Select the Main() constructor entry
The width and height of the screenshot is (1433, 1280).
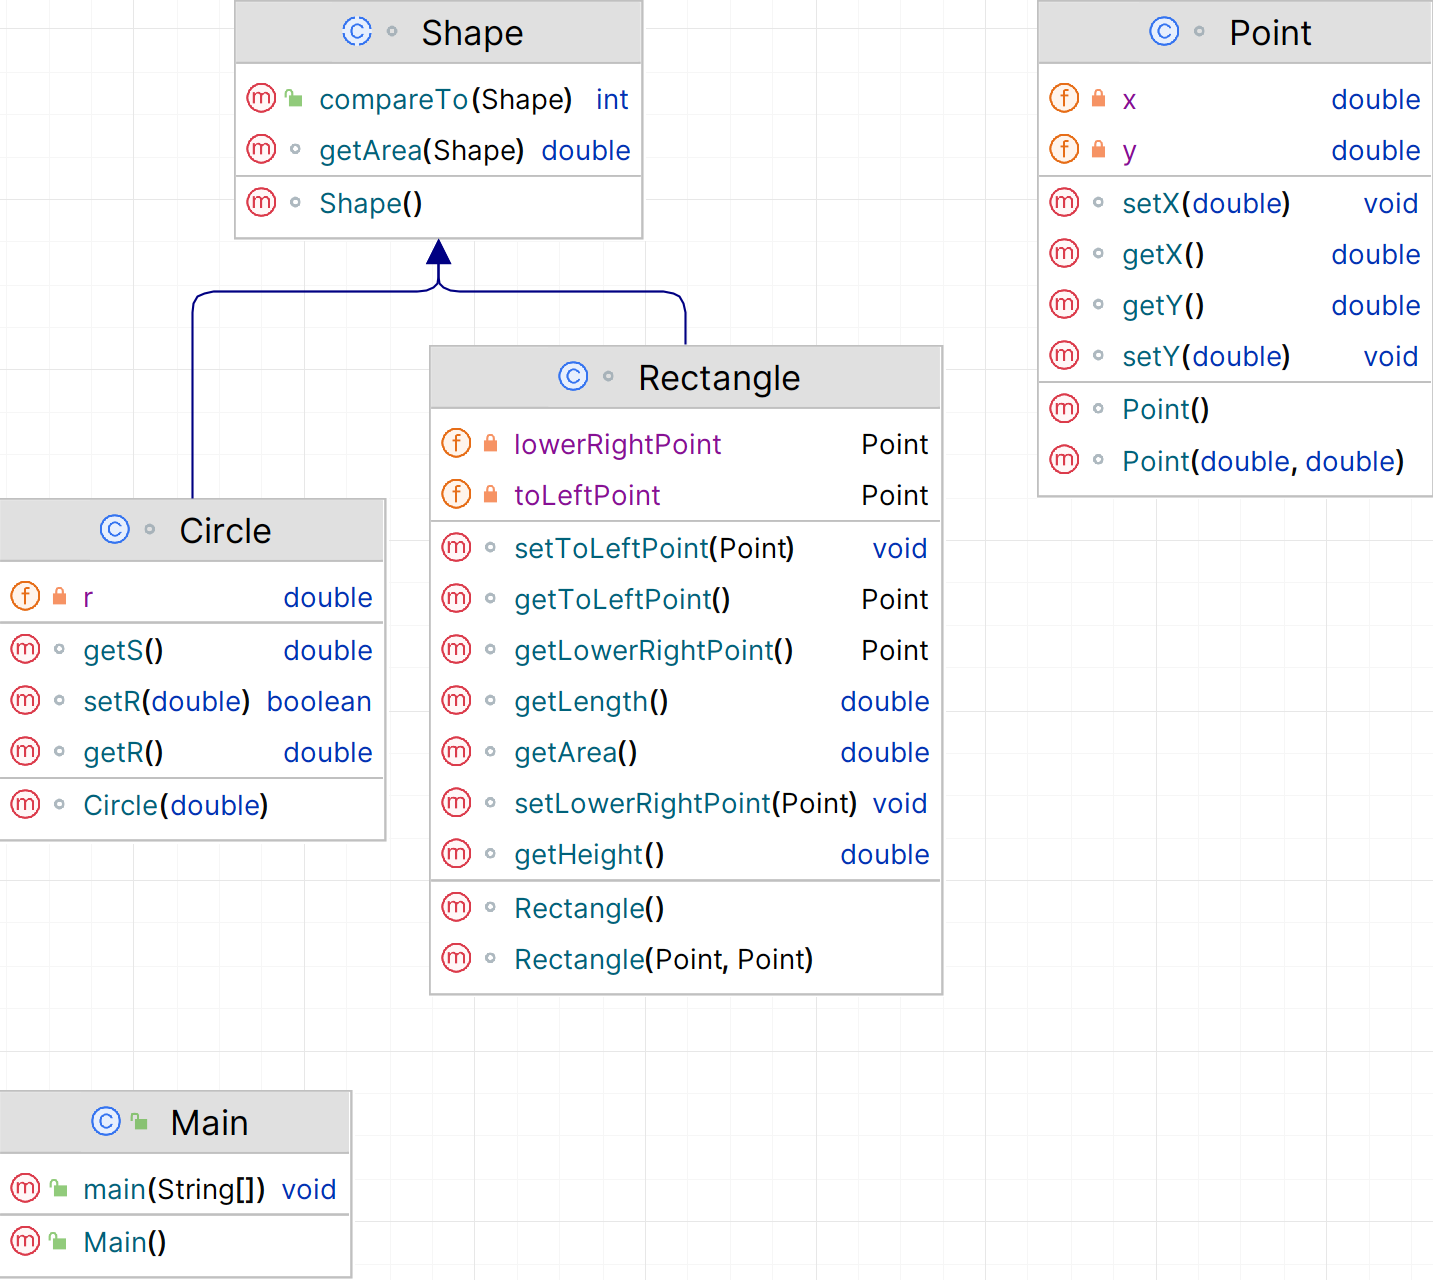tap(125, 1243)
